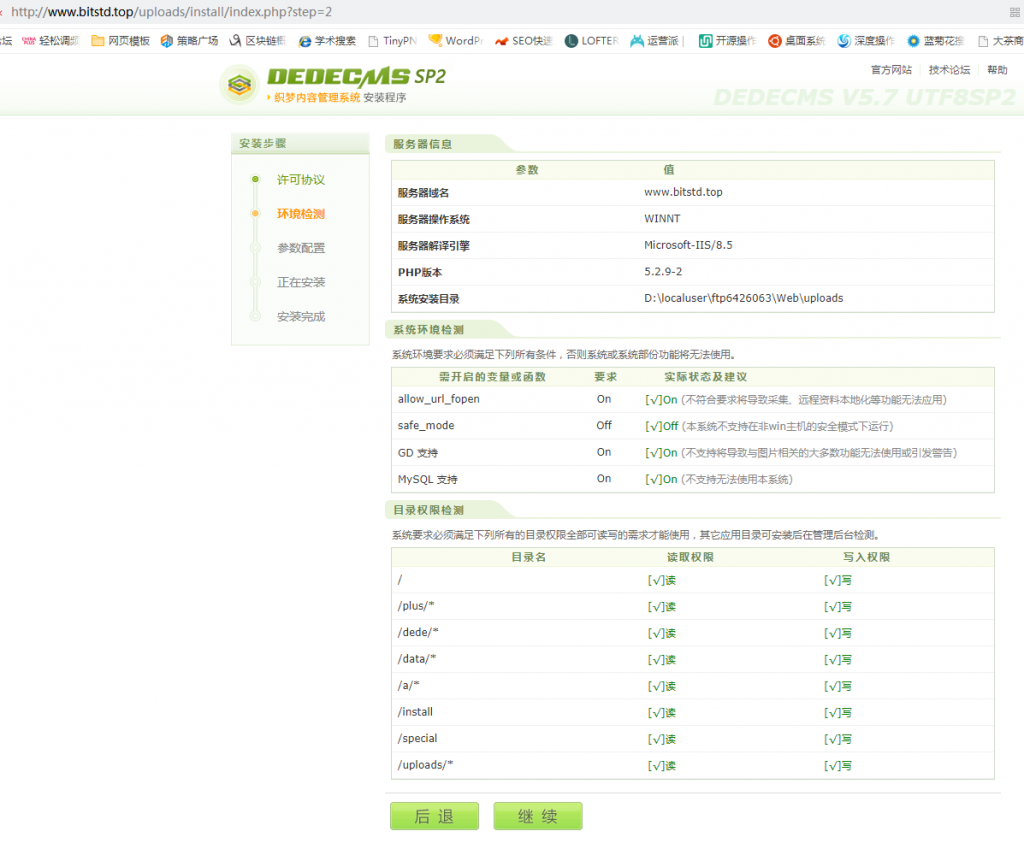Click the /plus/* directory name

(x=416, y=606)
